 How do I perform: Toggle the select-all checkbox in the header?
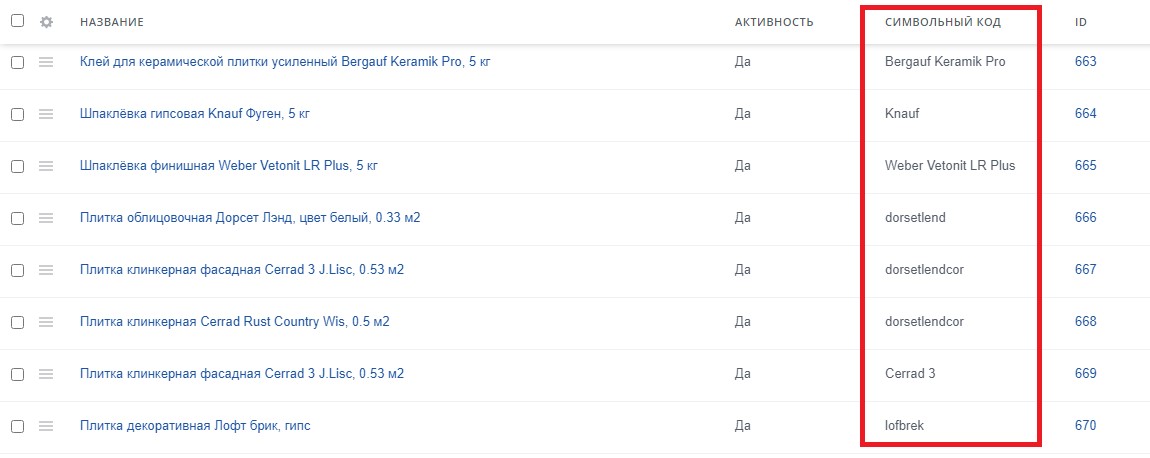click(17, 22)
